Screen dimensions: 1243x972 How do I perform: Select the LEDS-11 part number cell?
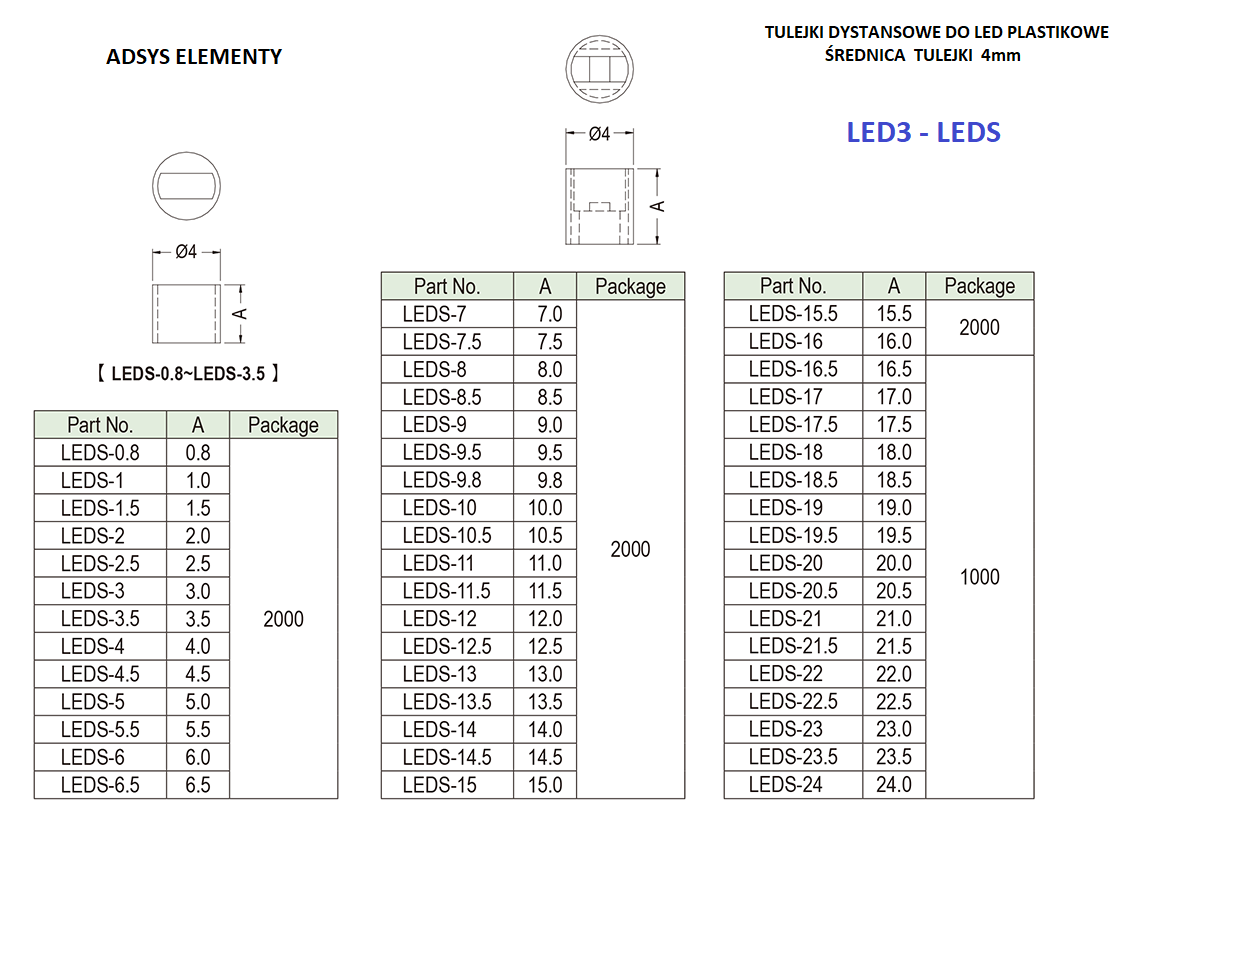[447, 564]
